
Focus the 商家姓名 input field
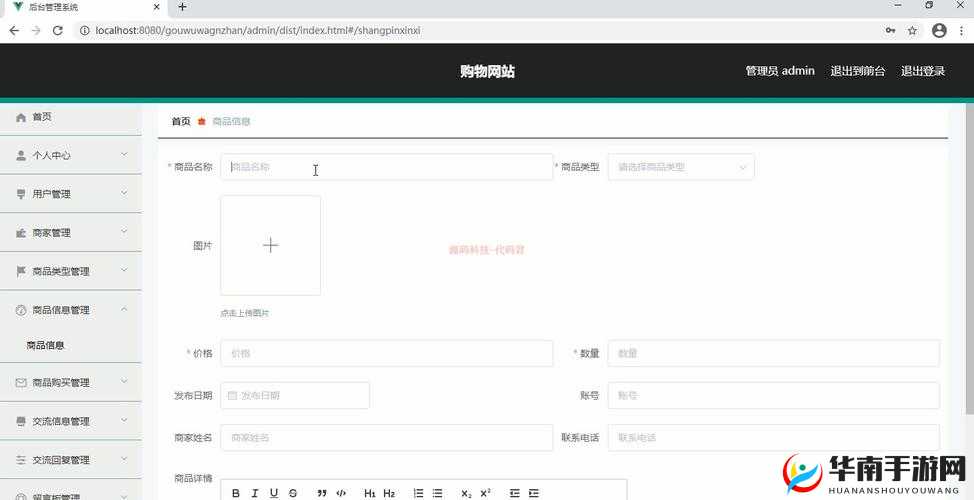point(386,438)
